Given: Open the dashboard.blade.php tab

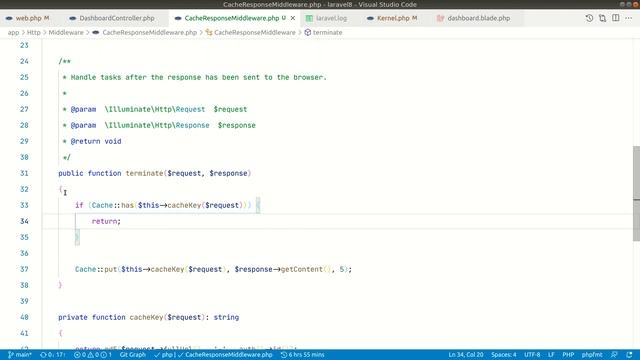Looking at the screenshot, I should 478,18.
